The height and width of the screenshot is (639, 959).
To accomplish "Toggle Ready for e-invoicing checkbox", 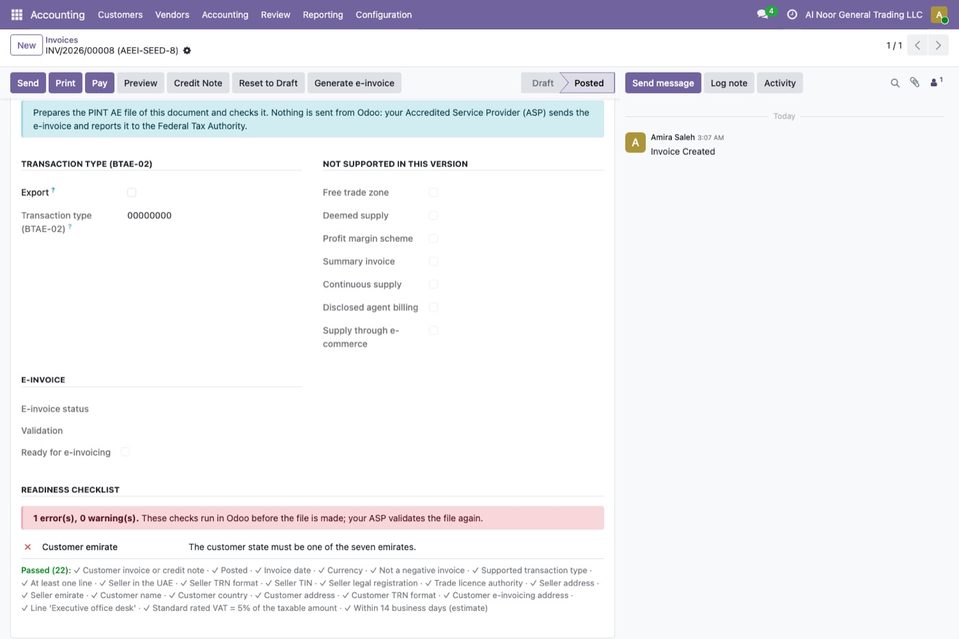I will (x=125, y=452).
